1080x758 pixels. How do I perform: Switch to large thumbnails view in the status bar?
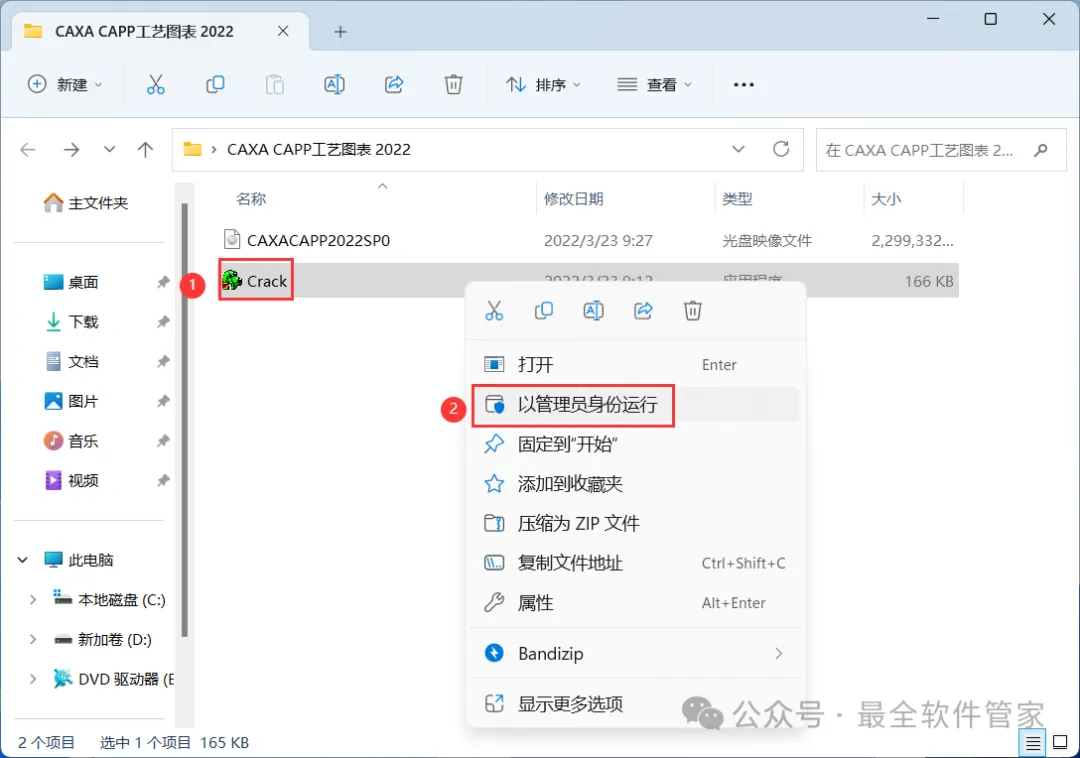coord(1060,742)
